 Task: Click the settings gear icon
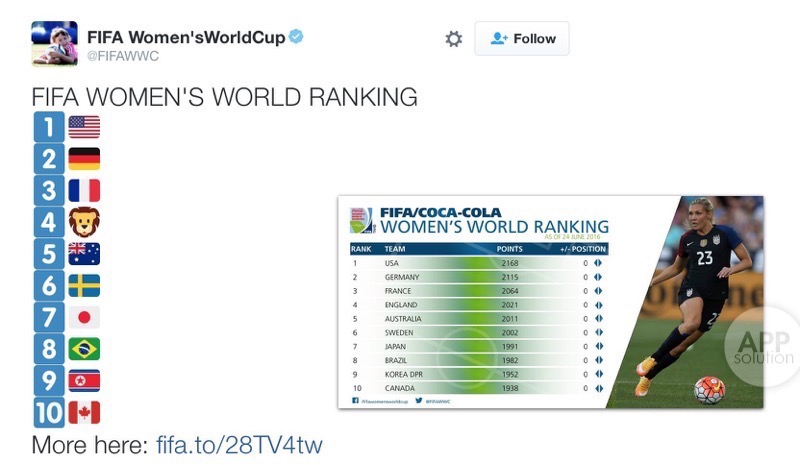(x=453, y=39)
